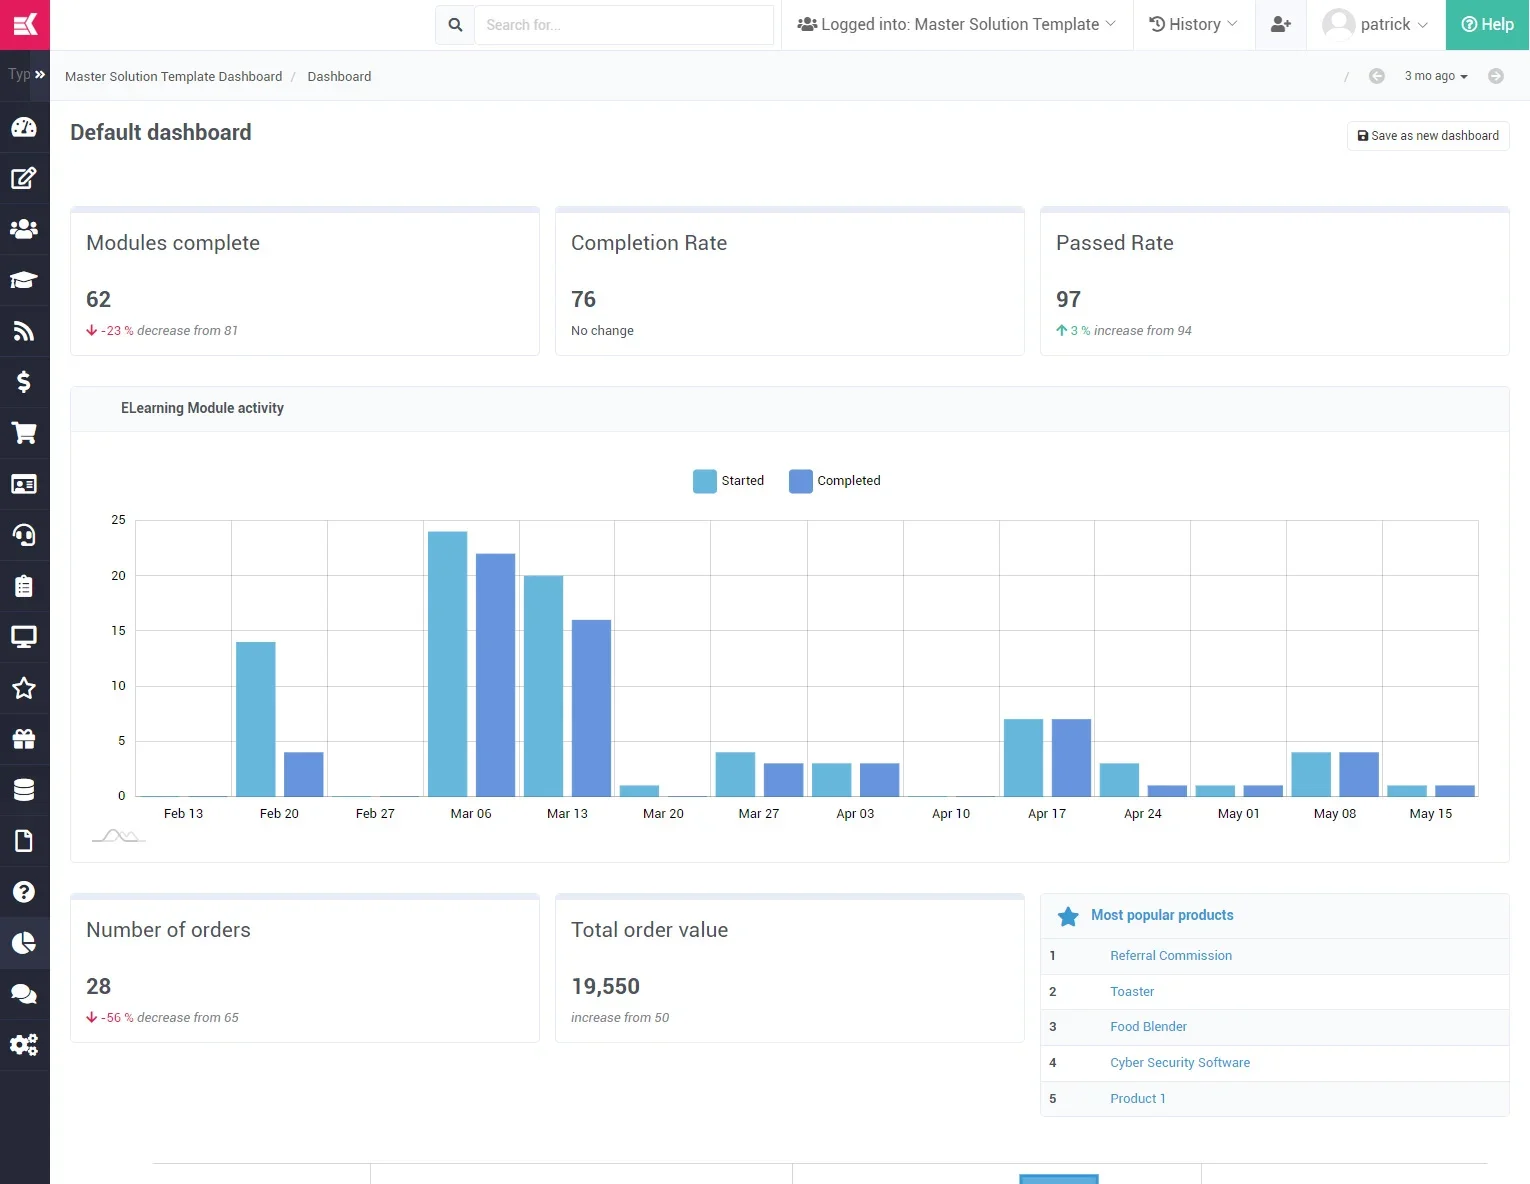Click the Search for input field
1530x1184 pixels.
pos(623,25)
